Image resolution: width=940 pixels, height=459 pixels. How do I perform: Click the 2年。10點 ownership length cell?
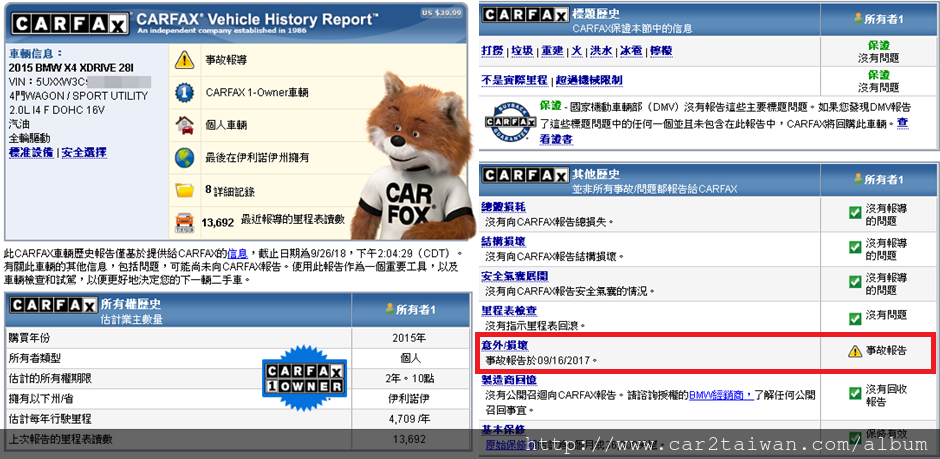[411, 379]
